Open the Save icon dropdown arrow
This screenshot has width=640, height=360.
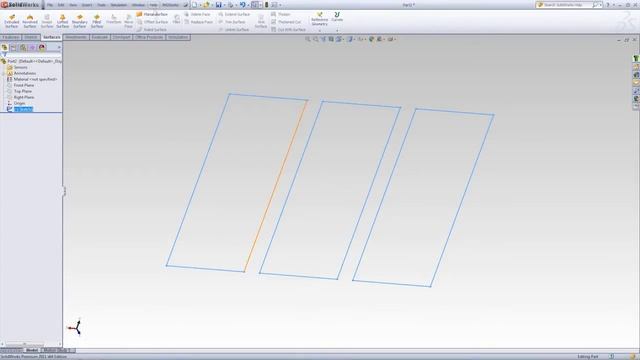(224, 5)
